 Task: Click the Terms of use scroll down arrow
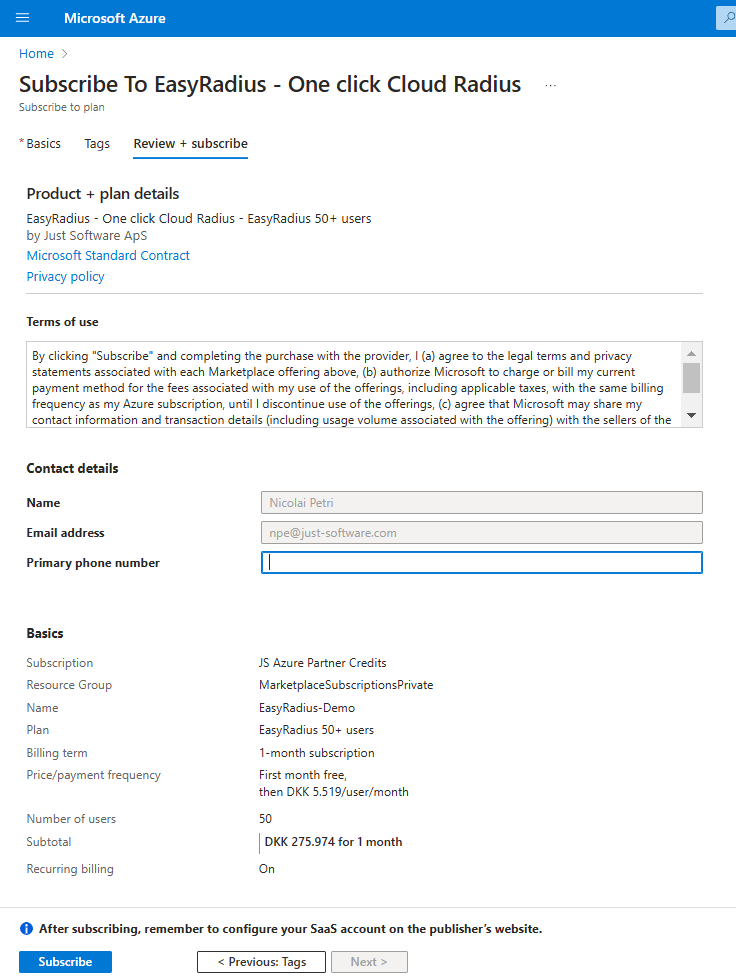(x=691, y=416)
